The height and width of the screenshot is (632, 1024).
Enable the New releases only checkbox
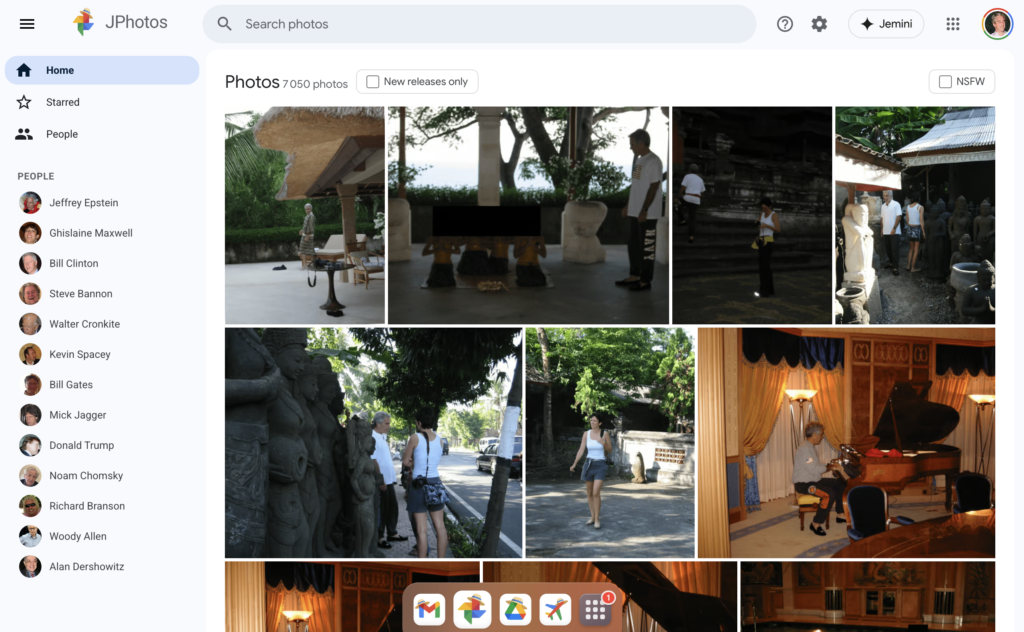click(x=373, y=82)
